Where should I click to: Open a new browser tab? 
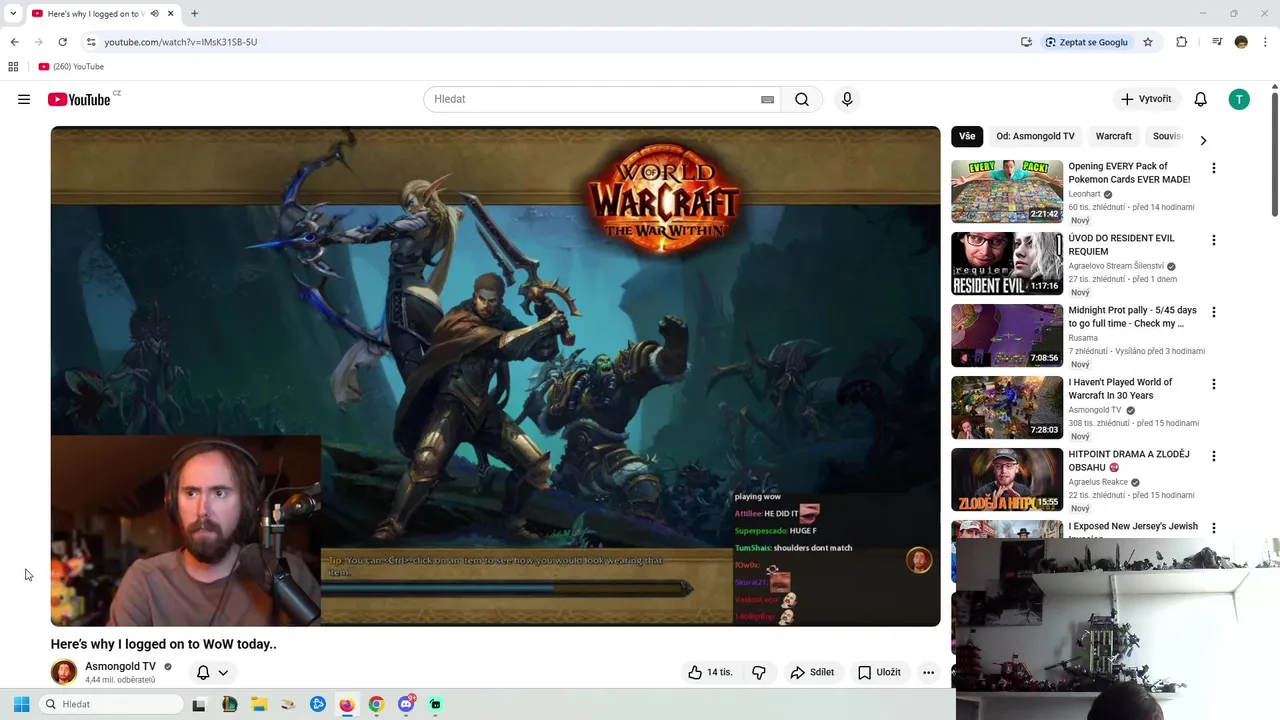[194, 14]
